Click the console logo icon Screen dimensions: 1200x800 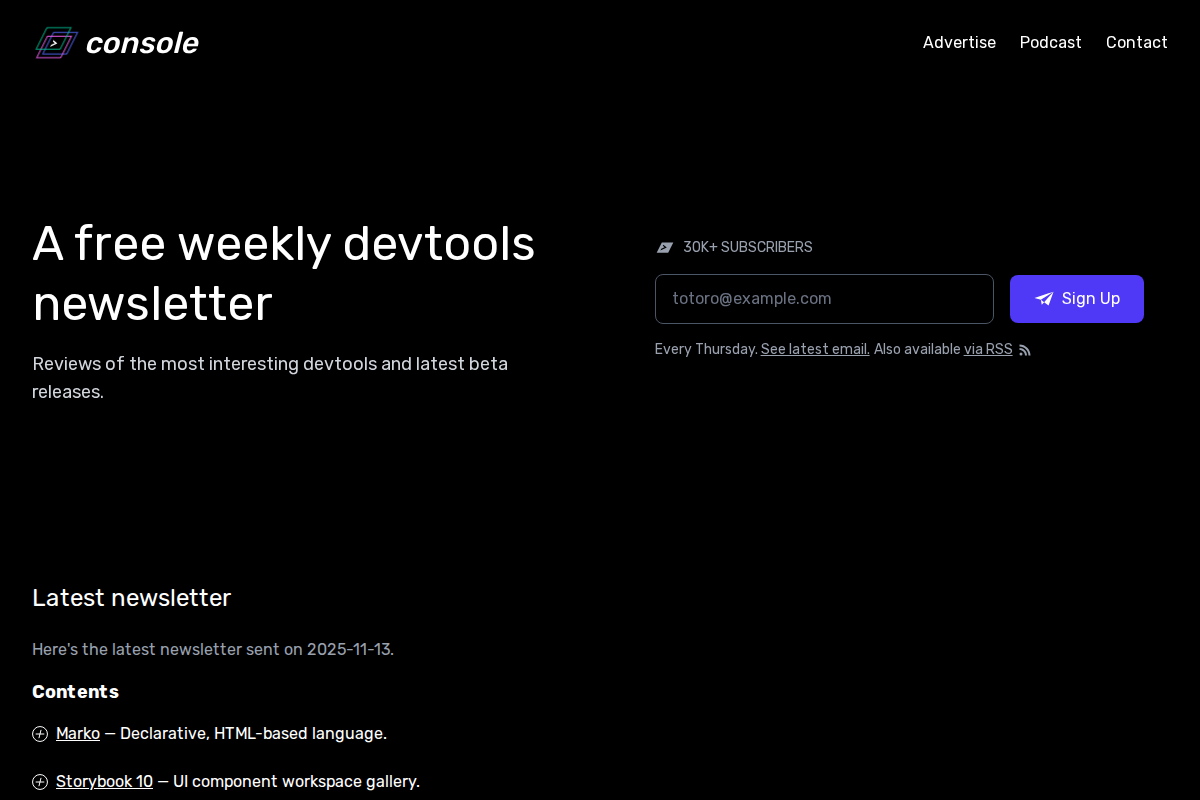[56, 43]
